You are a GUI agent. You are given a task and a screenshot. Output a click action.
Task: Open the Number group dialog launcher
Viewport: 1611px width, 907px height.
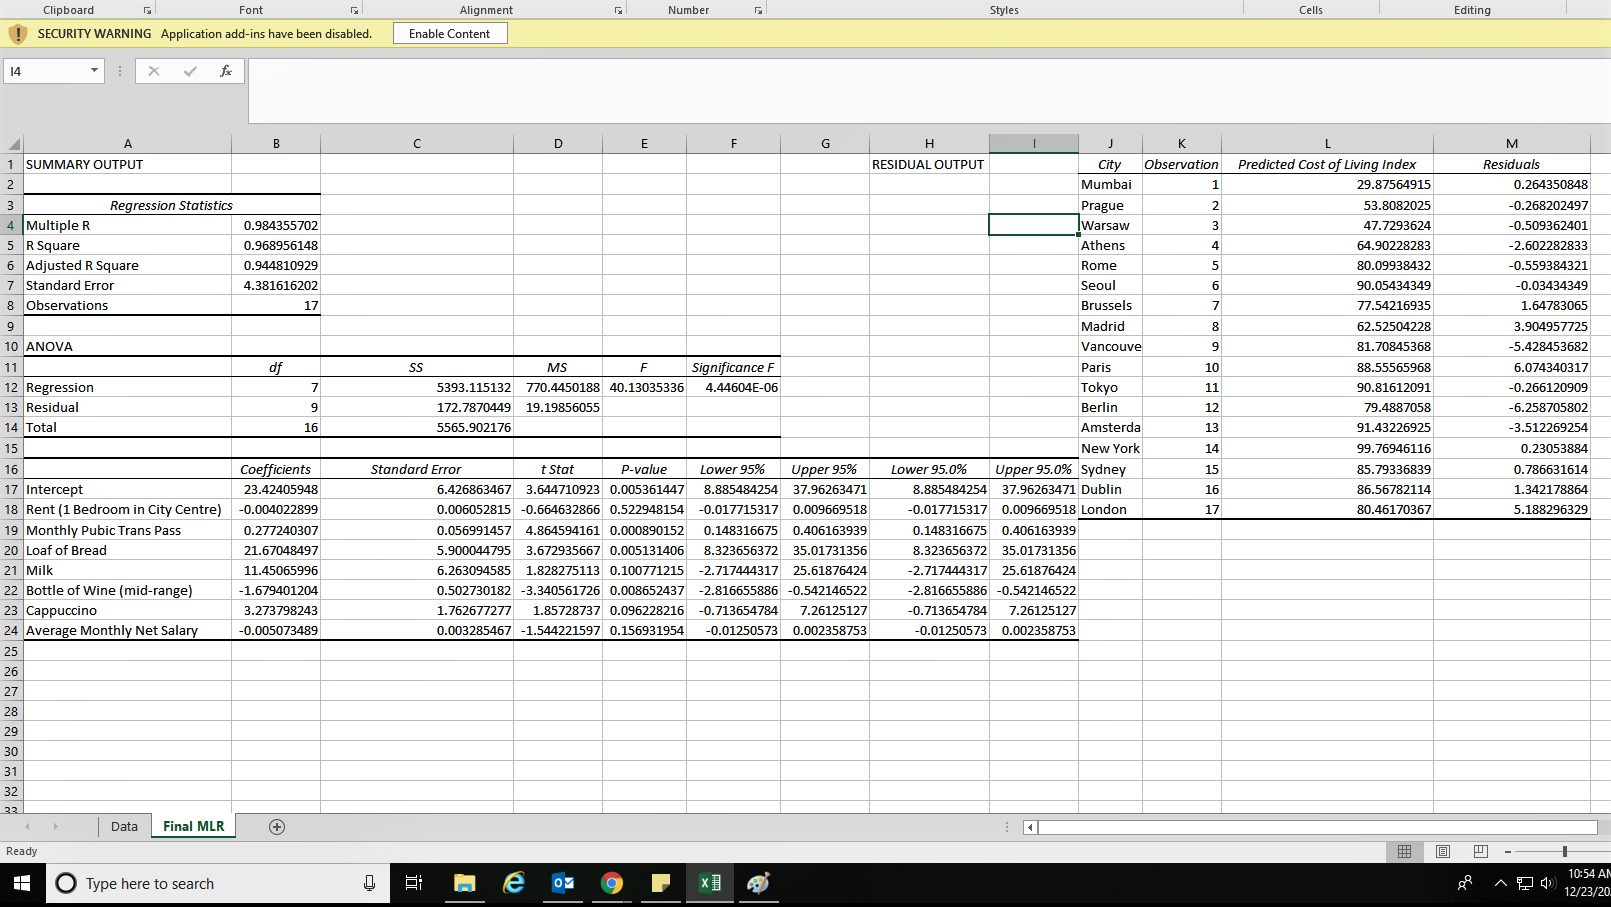tap(758, 10)
